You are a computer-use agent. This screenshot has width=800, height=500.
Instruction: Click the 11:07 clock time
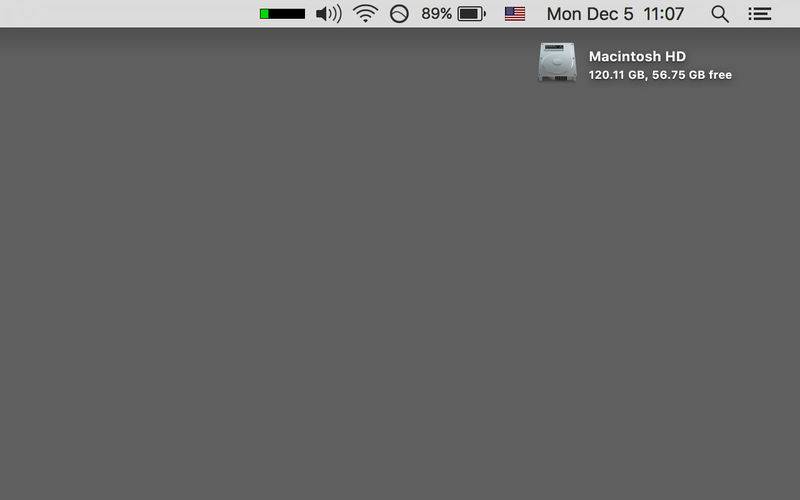(664, 14)
